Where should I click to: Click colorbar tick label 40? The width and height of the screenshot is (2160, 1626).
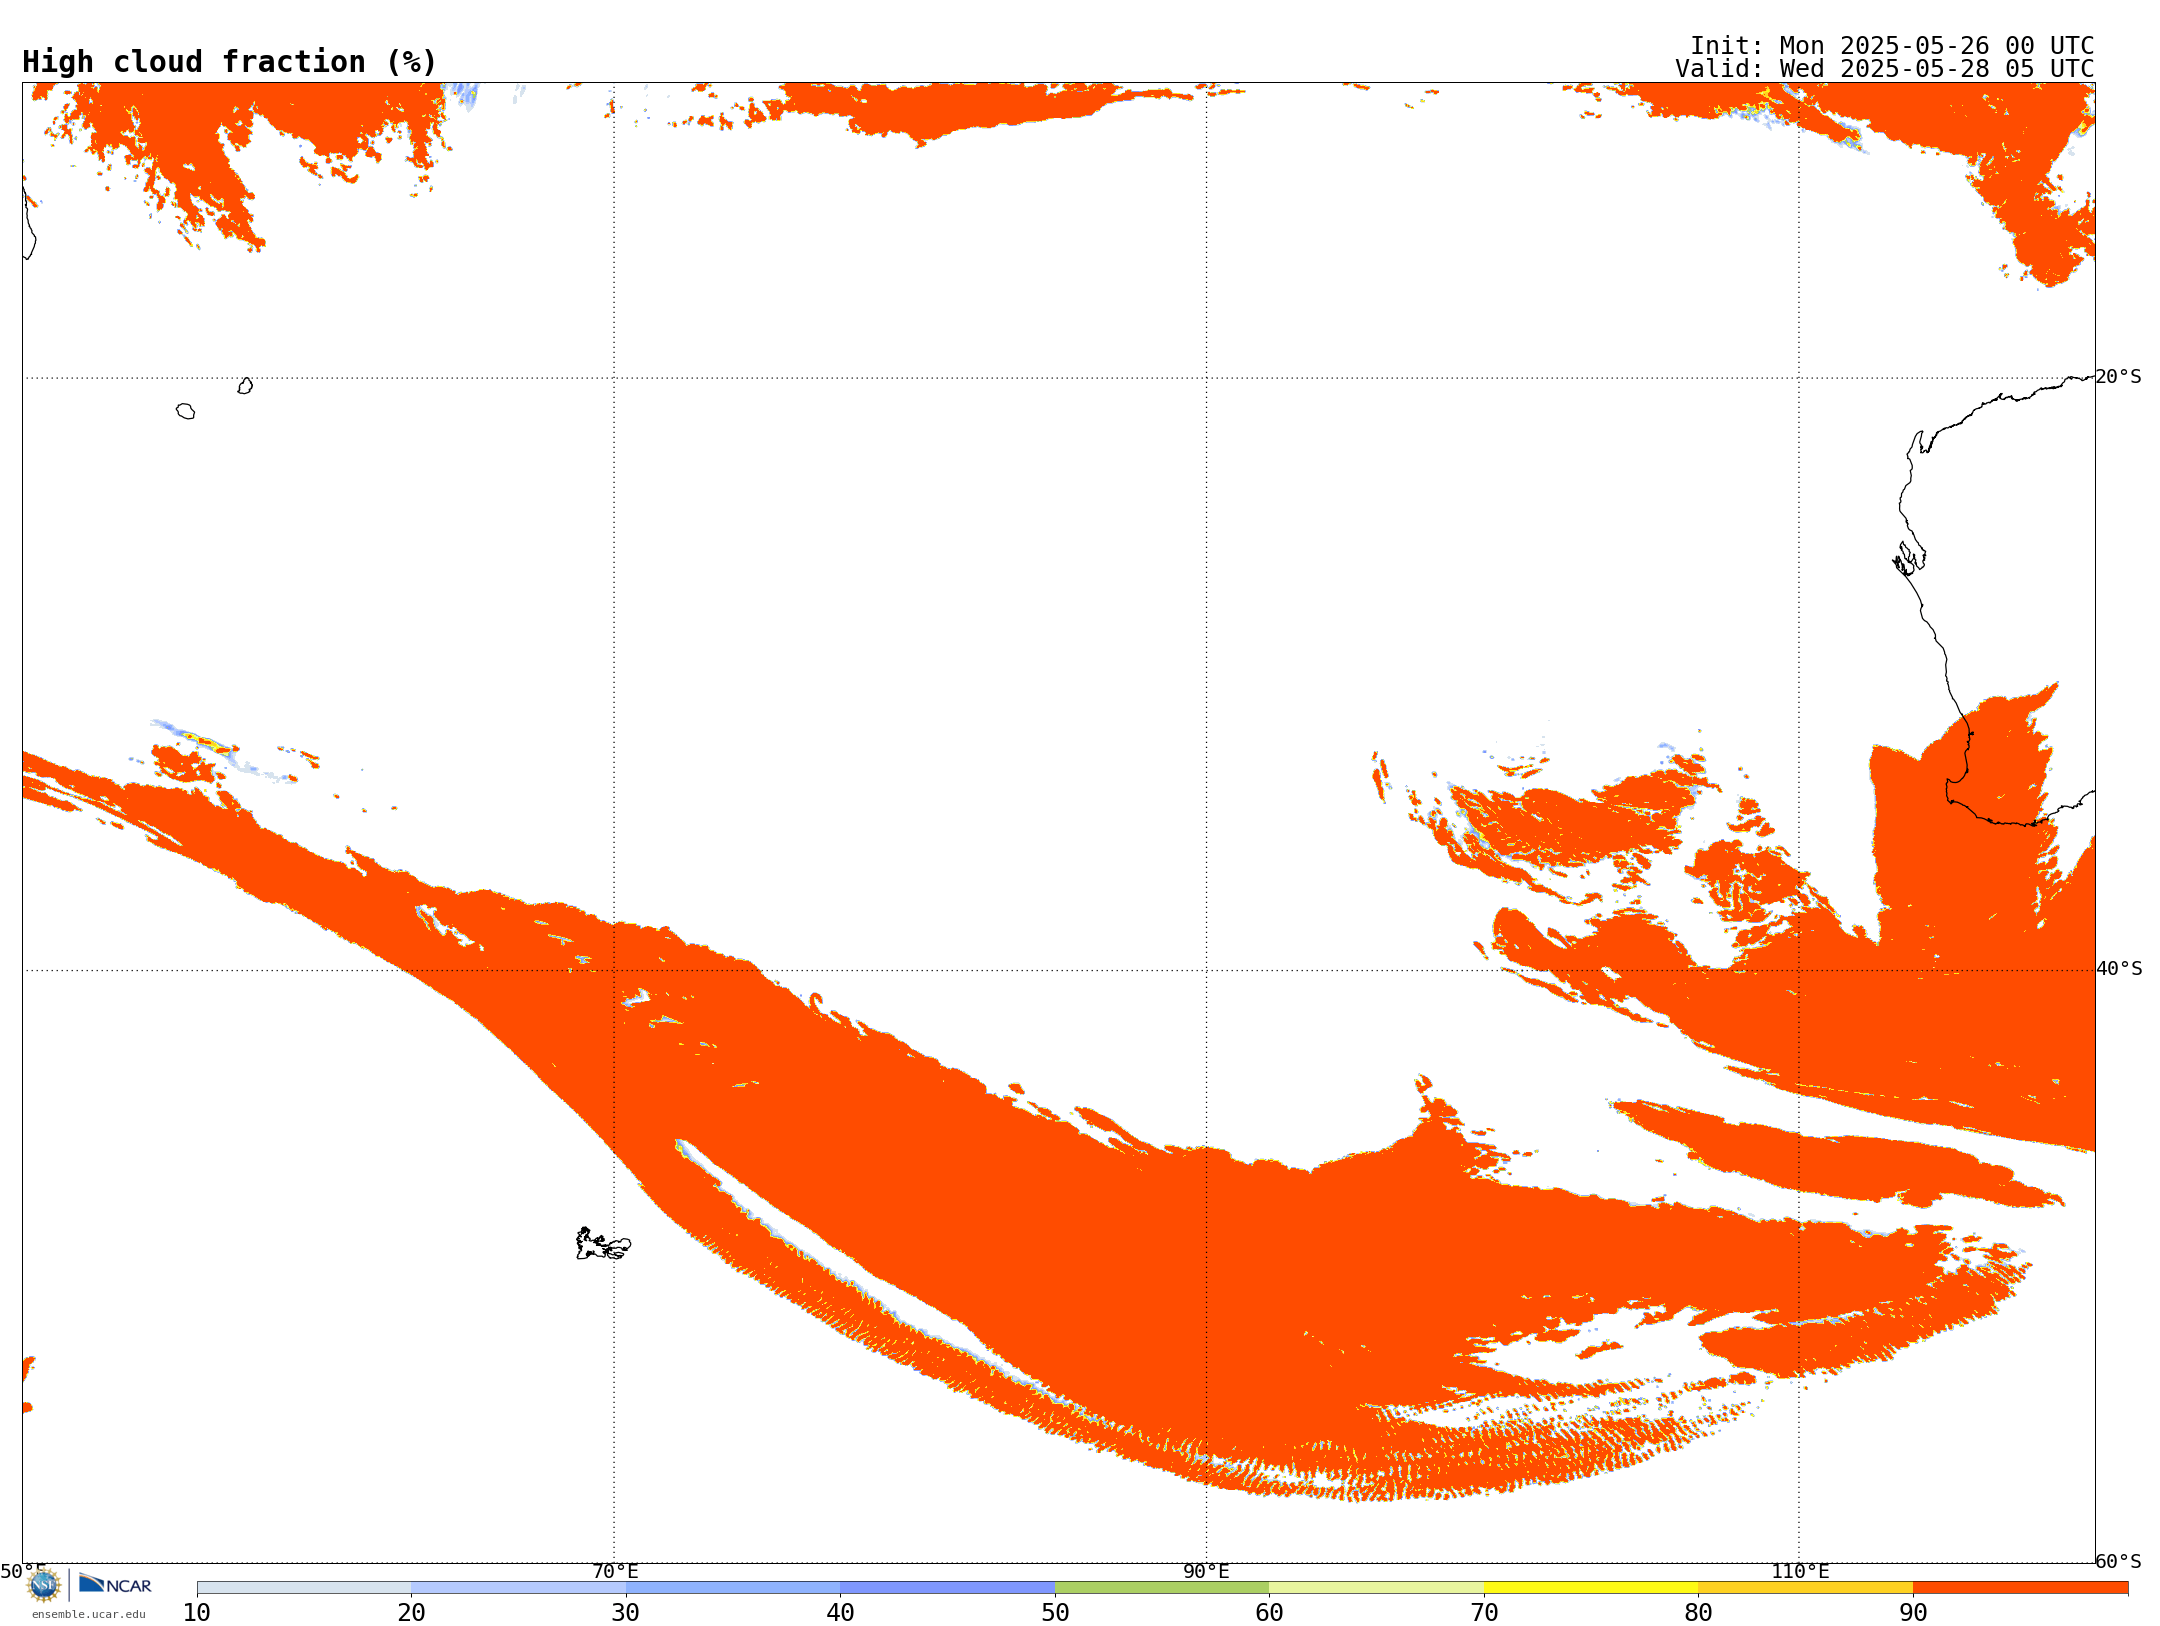[840, 1612]
